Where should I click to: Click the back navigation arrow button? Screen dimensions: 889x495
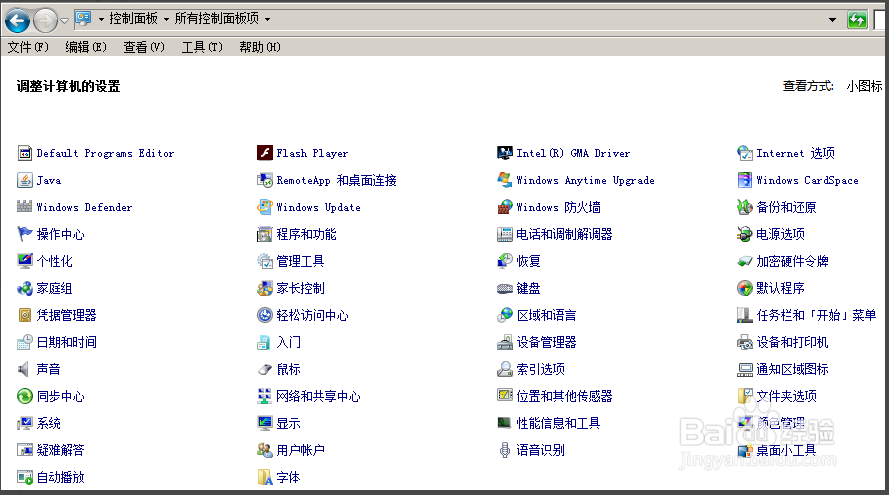coord(17,19)
